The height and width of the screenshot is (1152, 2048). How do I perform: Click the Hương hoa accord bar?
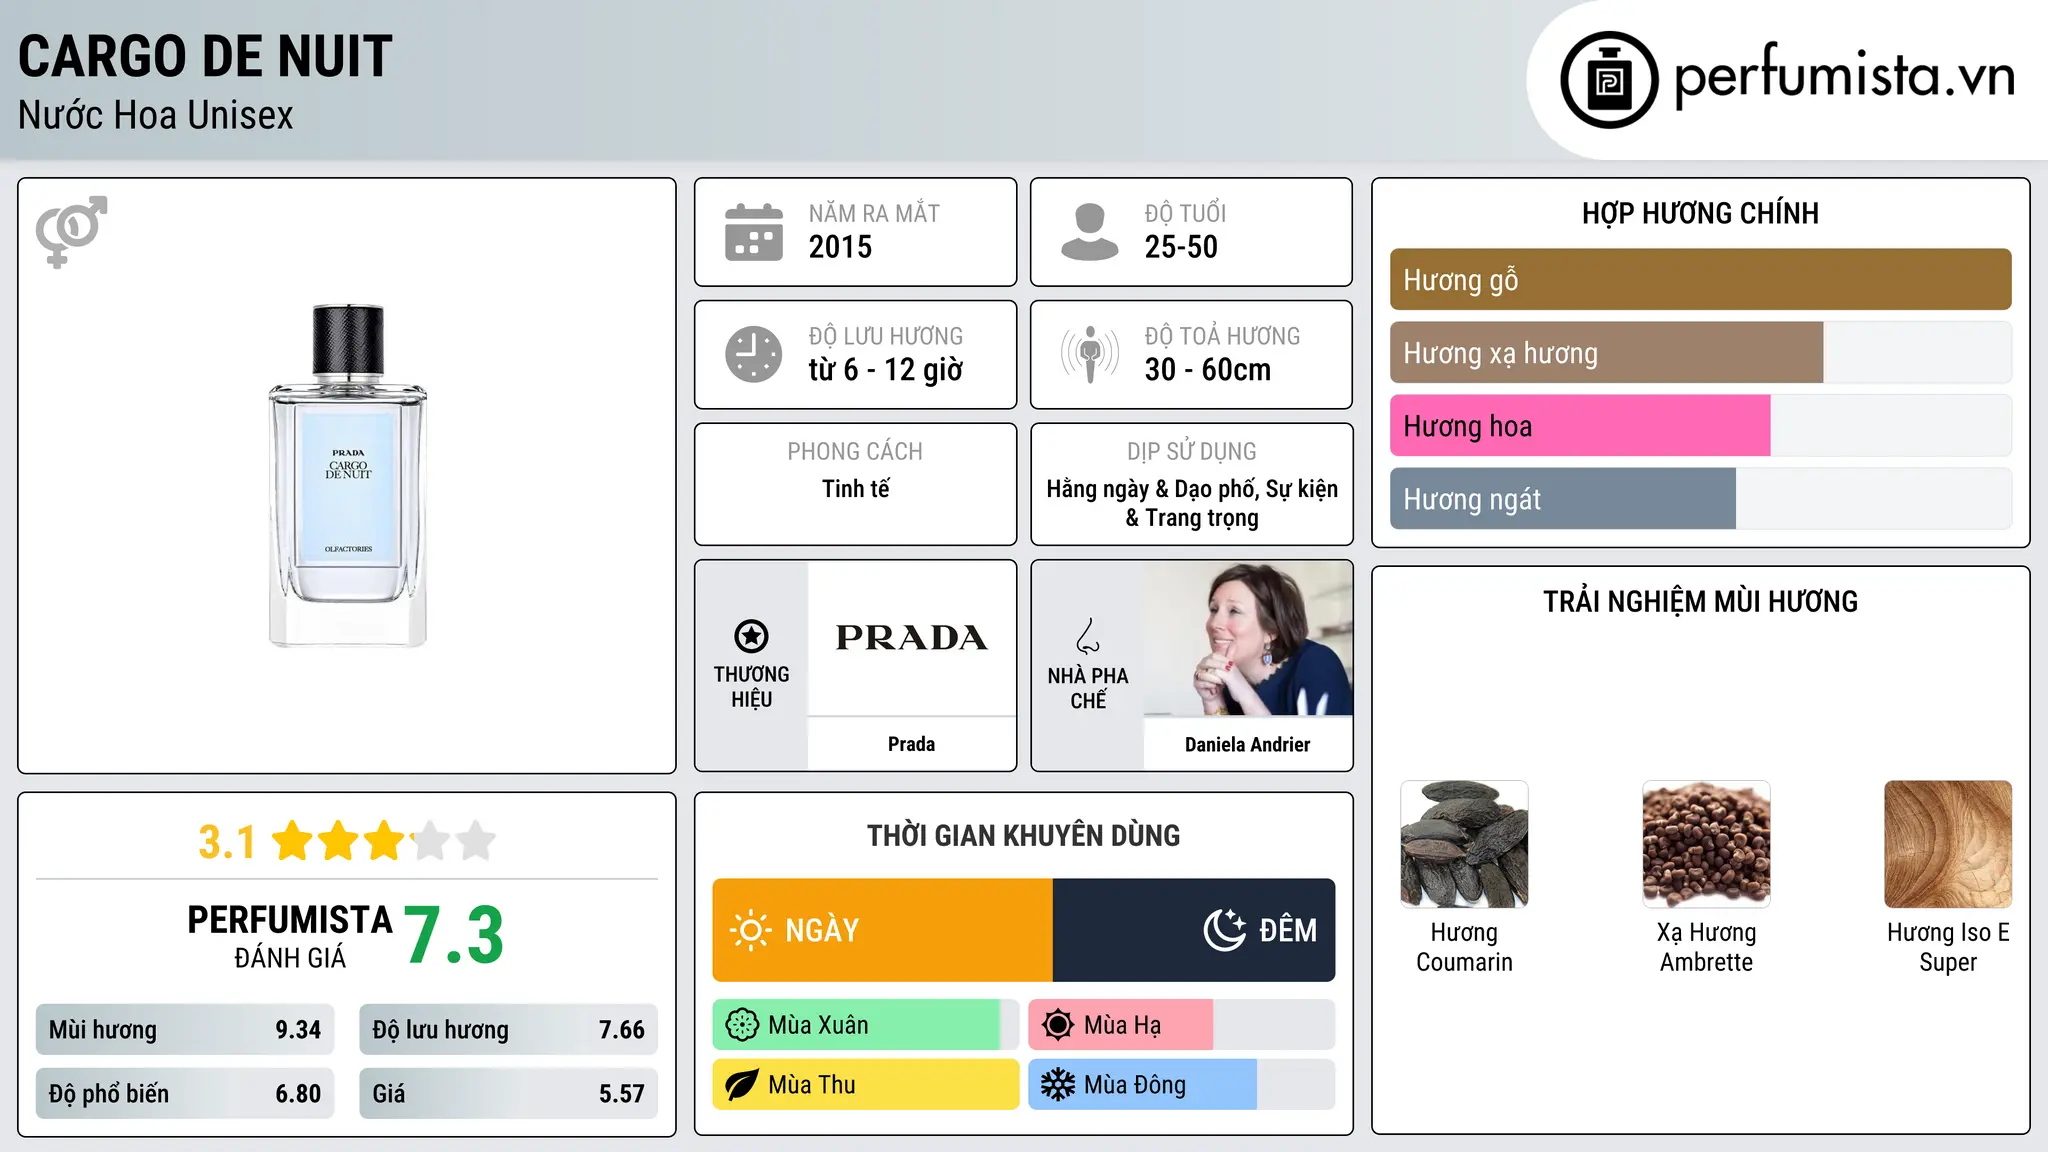point(1700,426)
